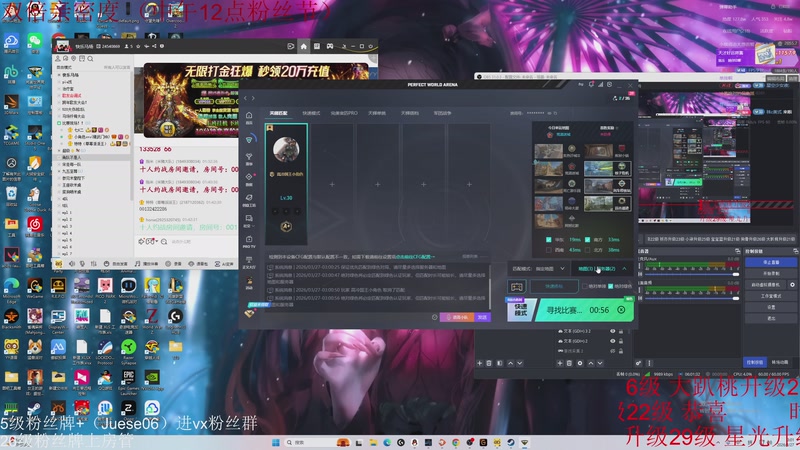Follow green CFG配置 link in Arena notice

tap(415, 257)
